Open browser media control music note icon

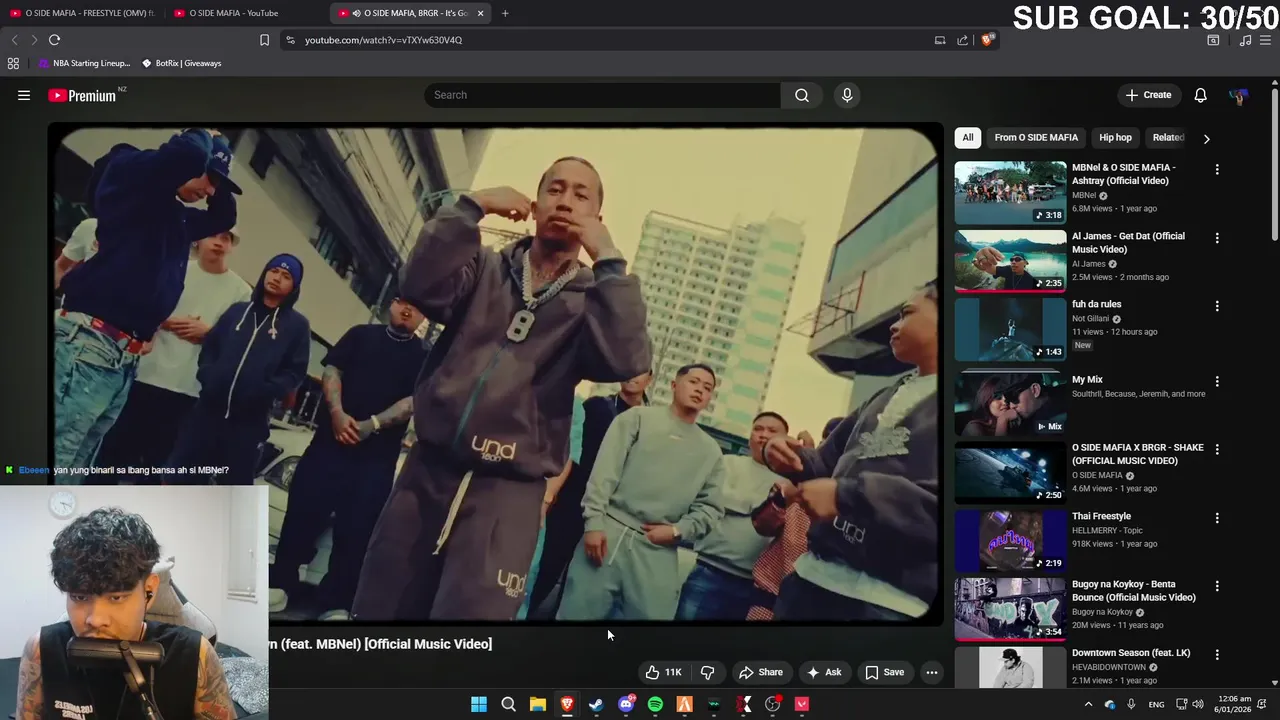pyautogui.click(x=1245, y=40)
